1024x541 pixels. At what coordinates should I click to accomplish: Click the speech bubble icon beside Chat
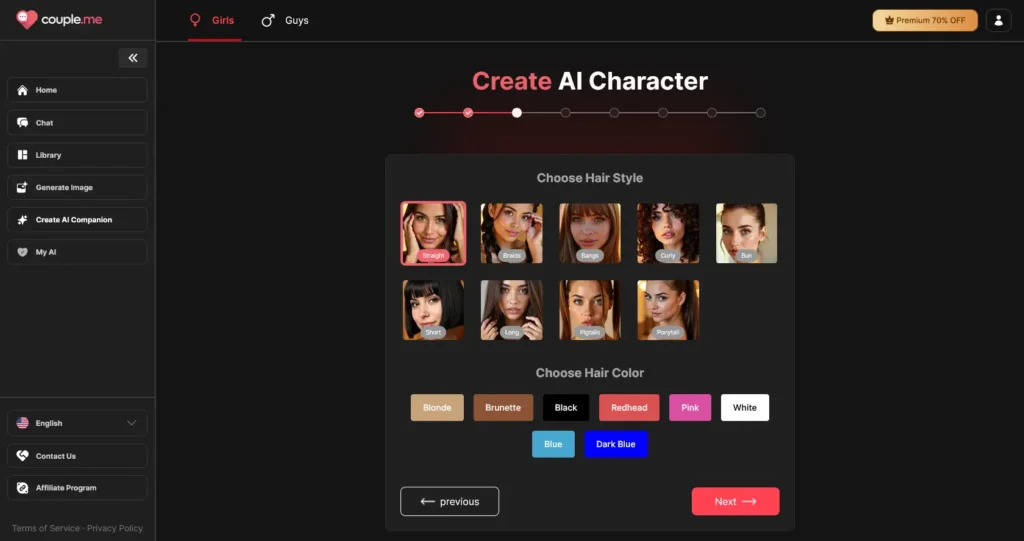[22, 123]
